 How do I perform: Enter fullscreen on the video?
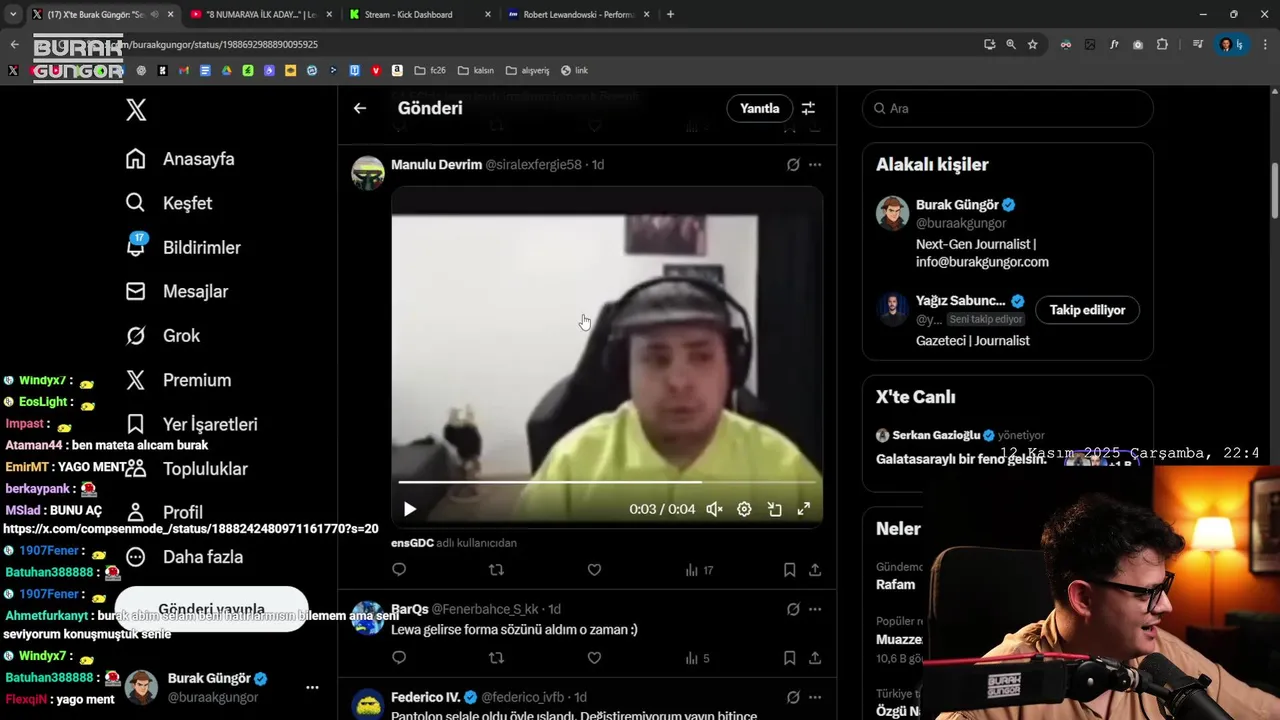point(803,509)
